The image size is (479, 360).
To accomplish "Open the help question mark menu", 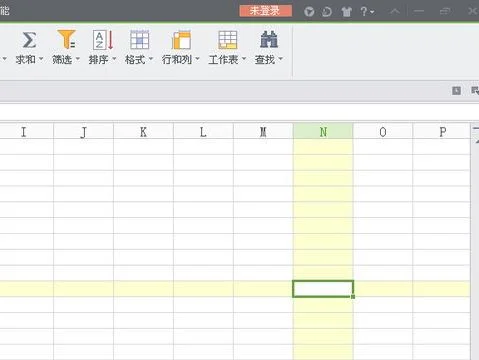I will (x=367, y=12).
